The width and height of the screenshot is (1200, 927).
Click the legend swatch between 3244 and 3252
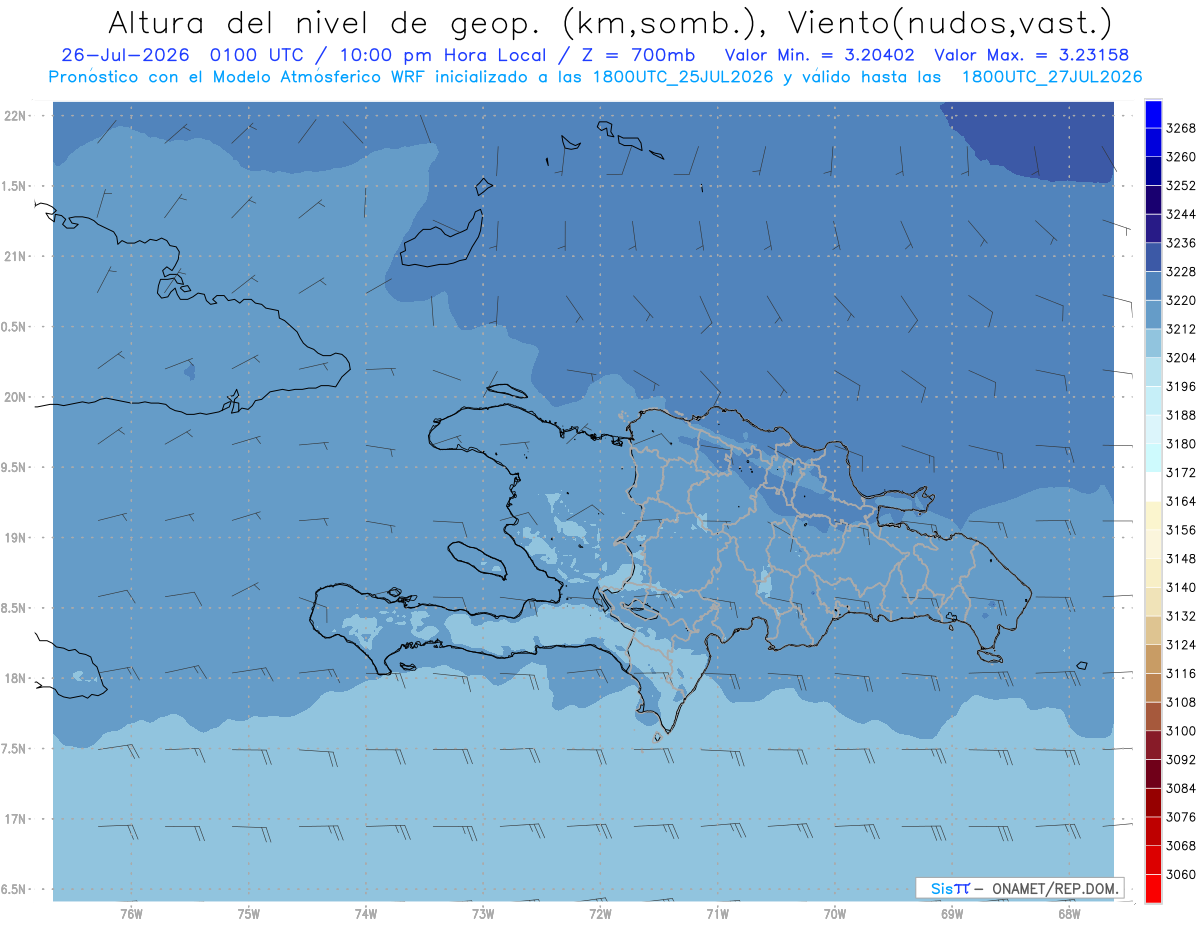[1153, 200]
